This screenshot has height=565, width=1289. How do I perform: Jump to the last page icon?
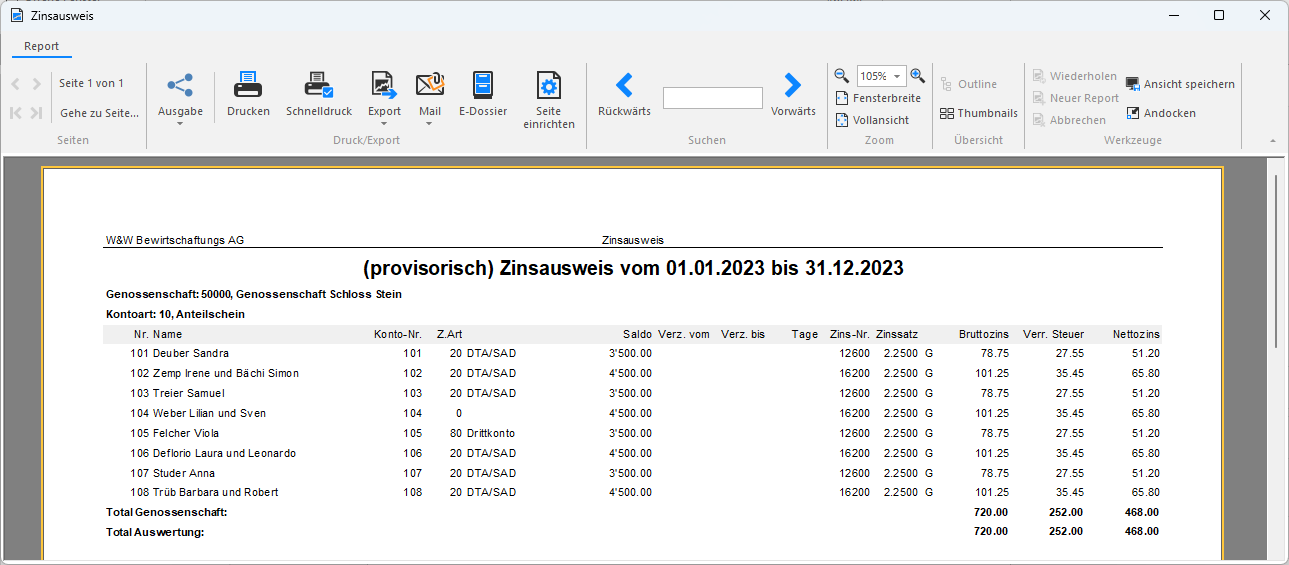point(37,113)
